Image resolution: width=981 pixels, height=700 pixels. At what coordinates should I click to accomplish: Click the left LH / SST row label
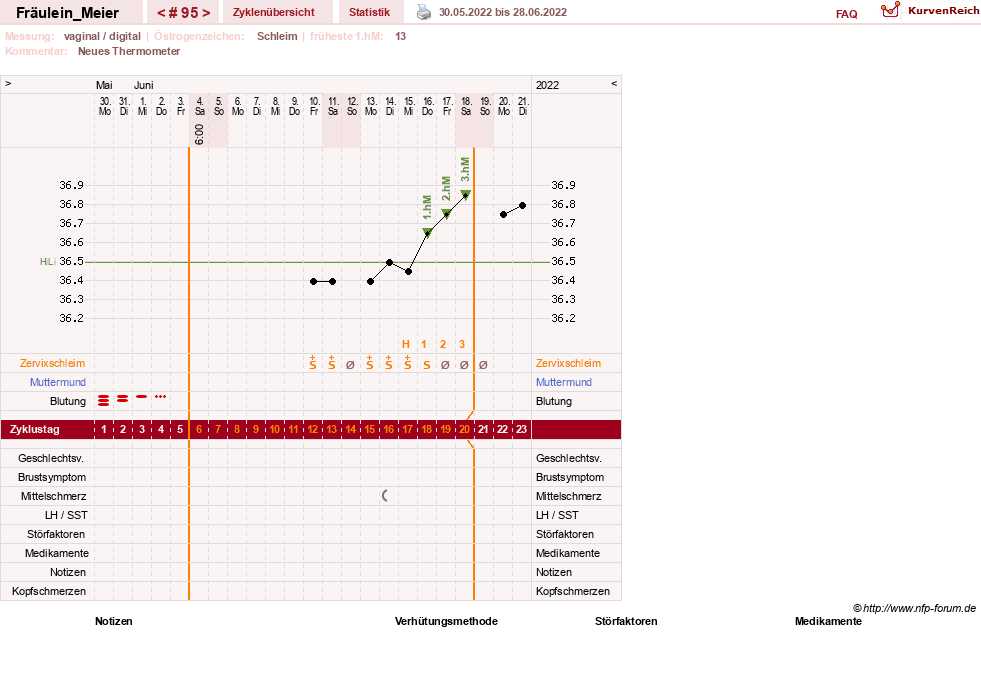click(66, 515)
